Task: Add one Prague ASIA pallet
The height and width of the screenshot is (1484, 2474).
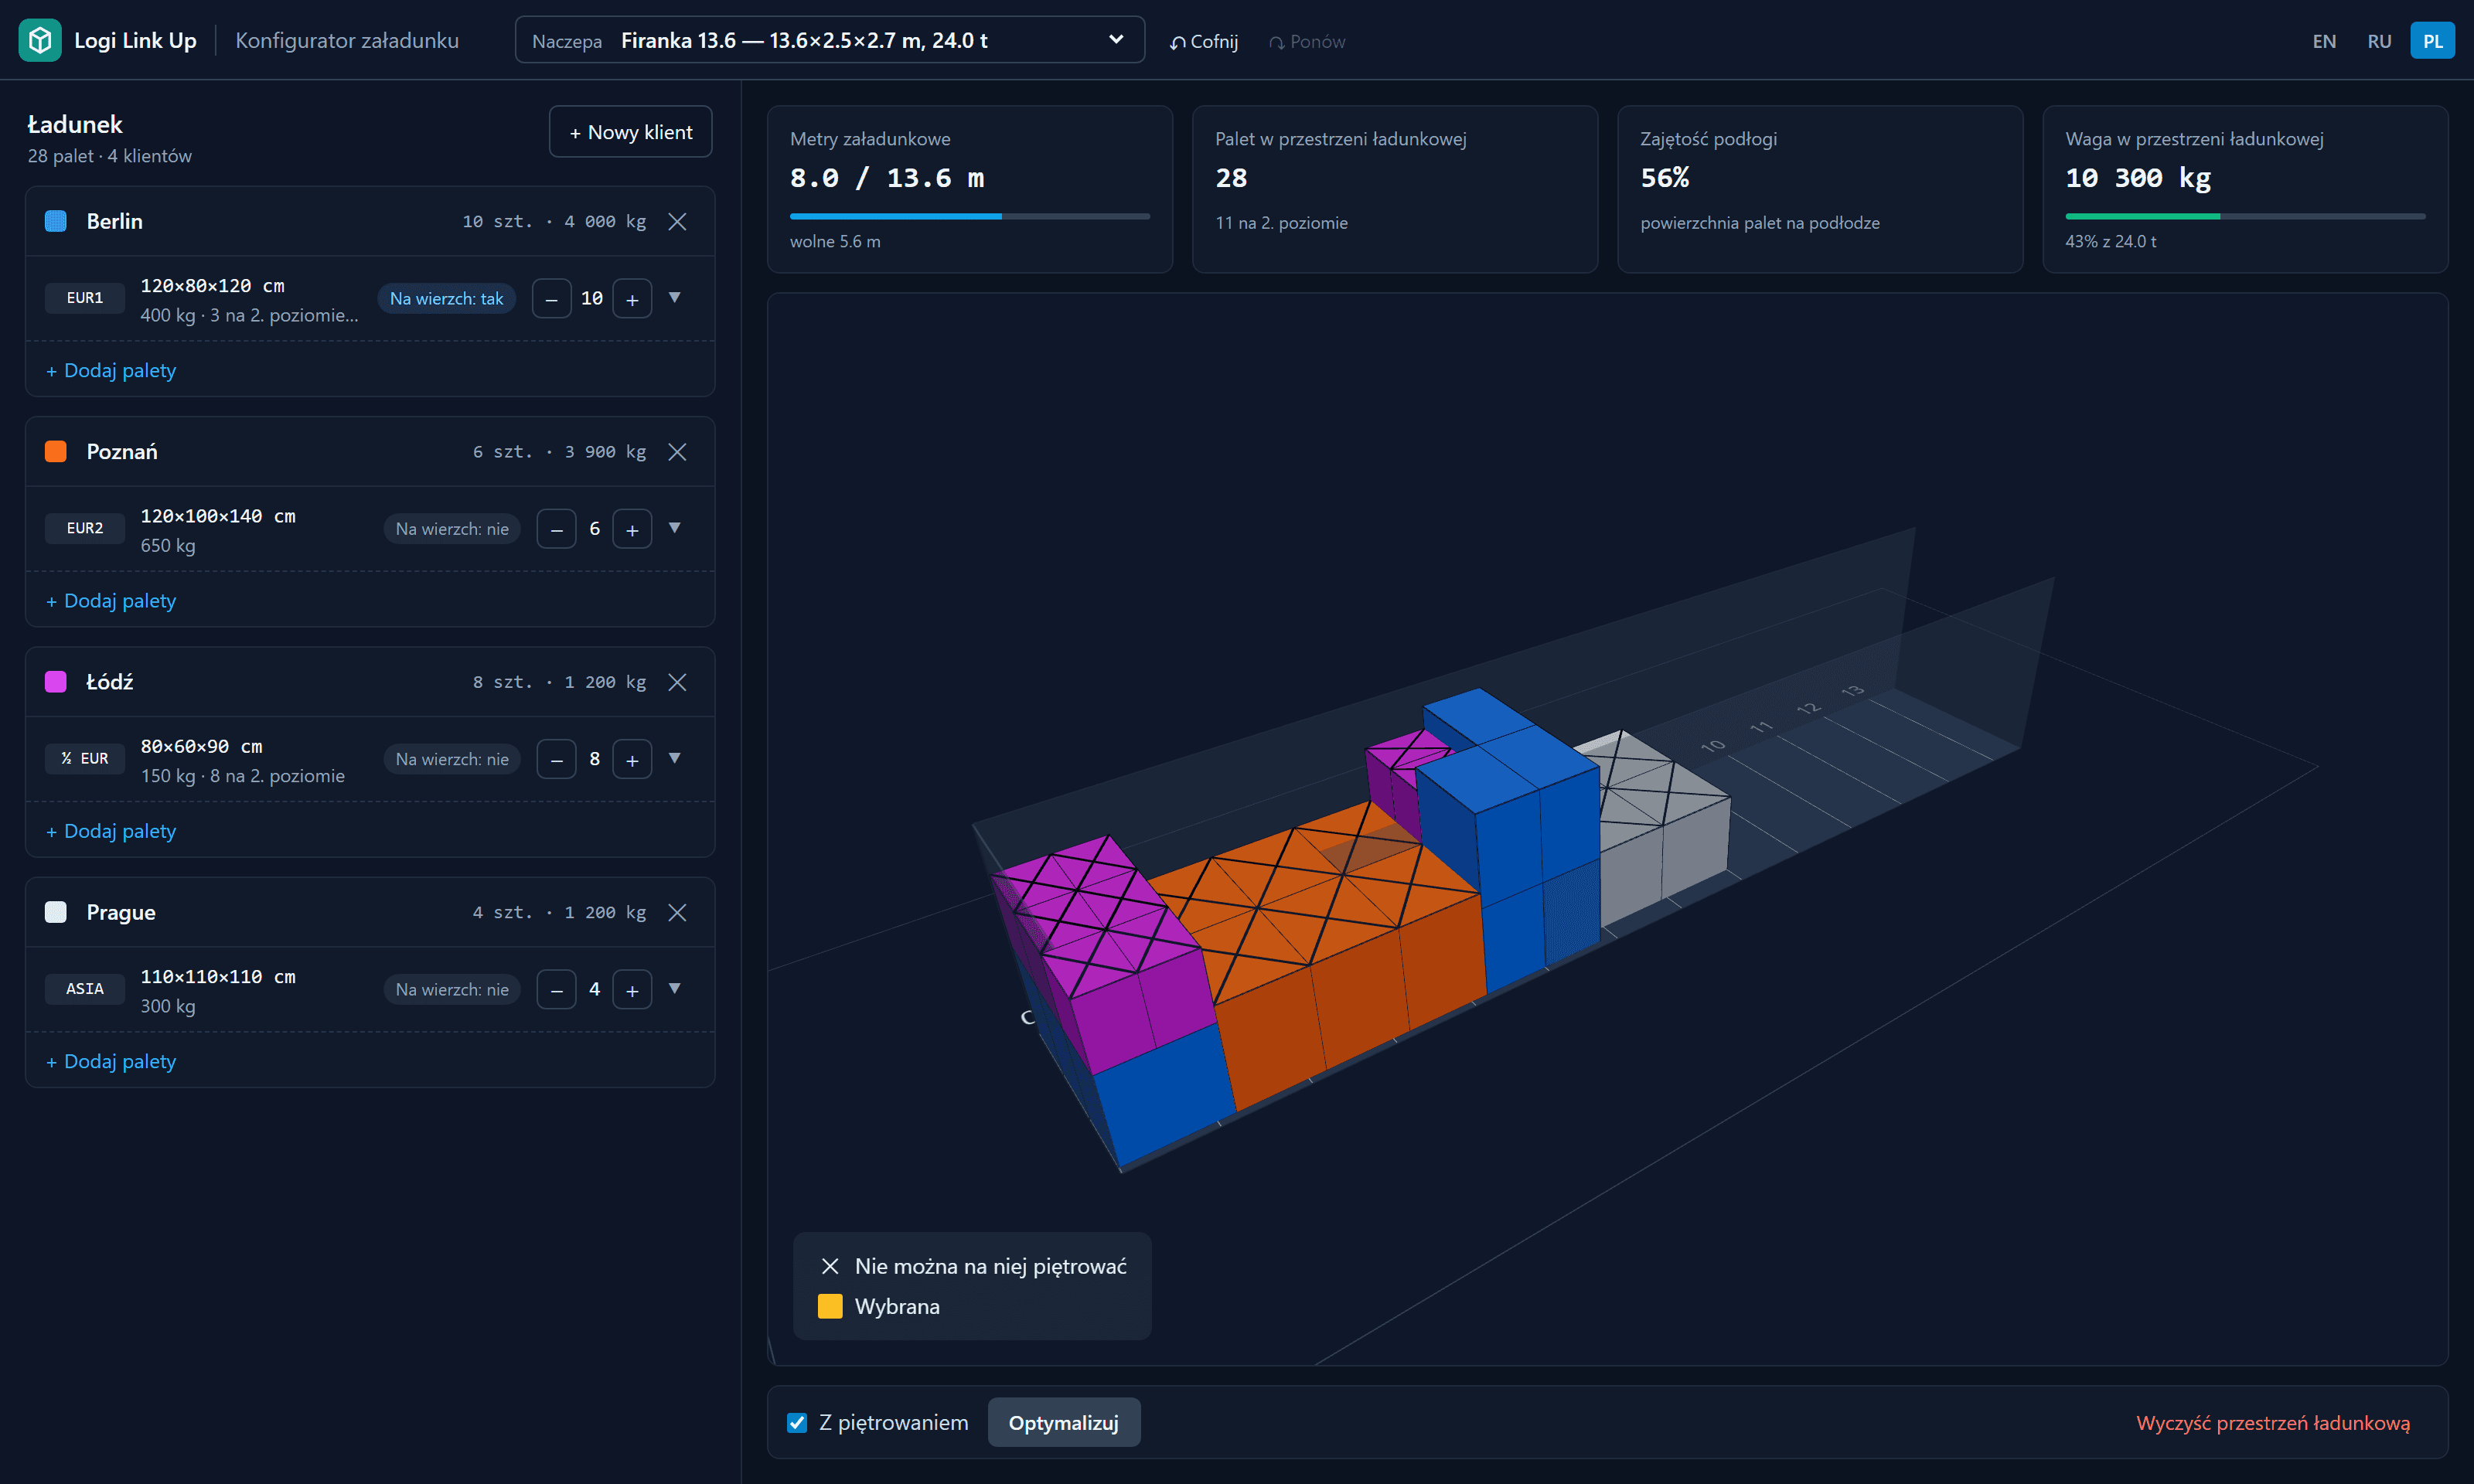Action: 632,989
